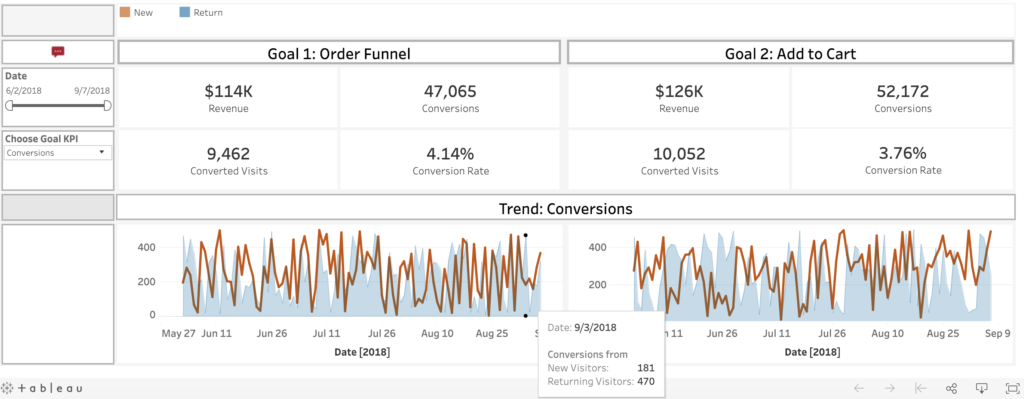Click the Download icon

click(981, 388)
